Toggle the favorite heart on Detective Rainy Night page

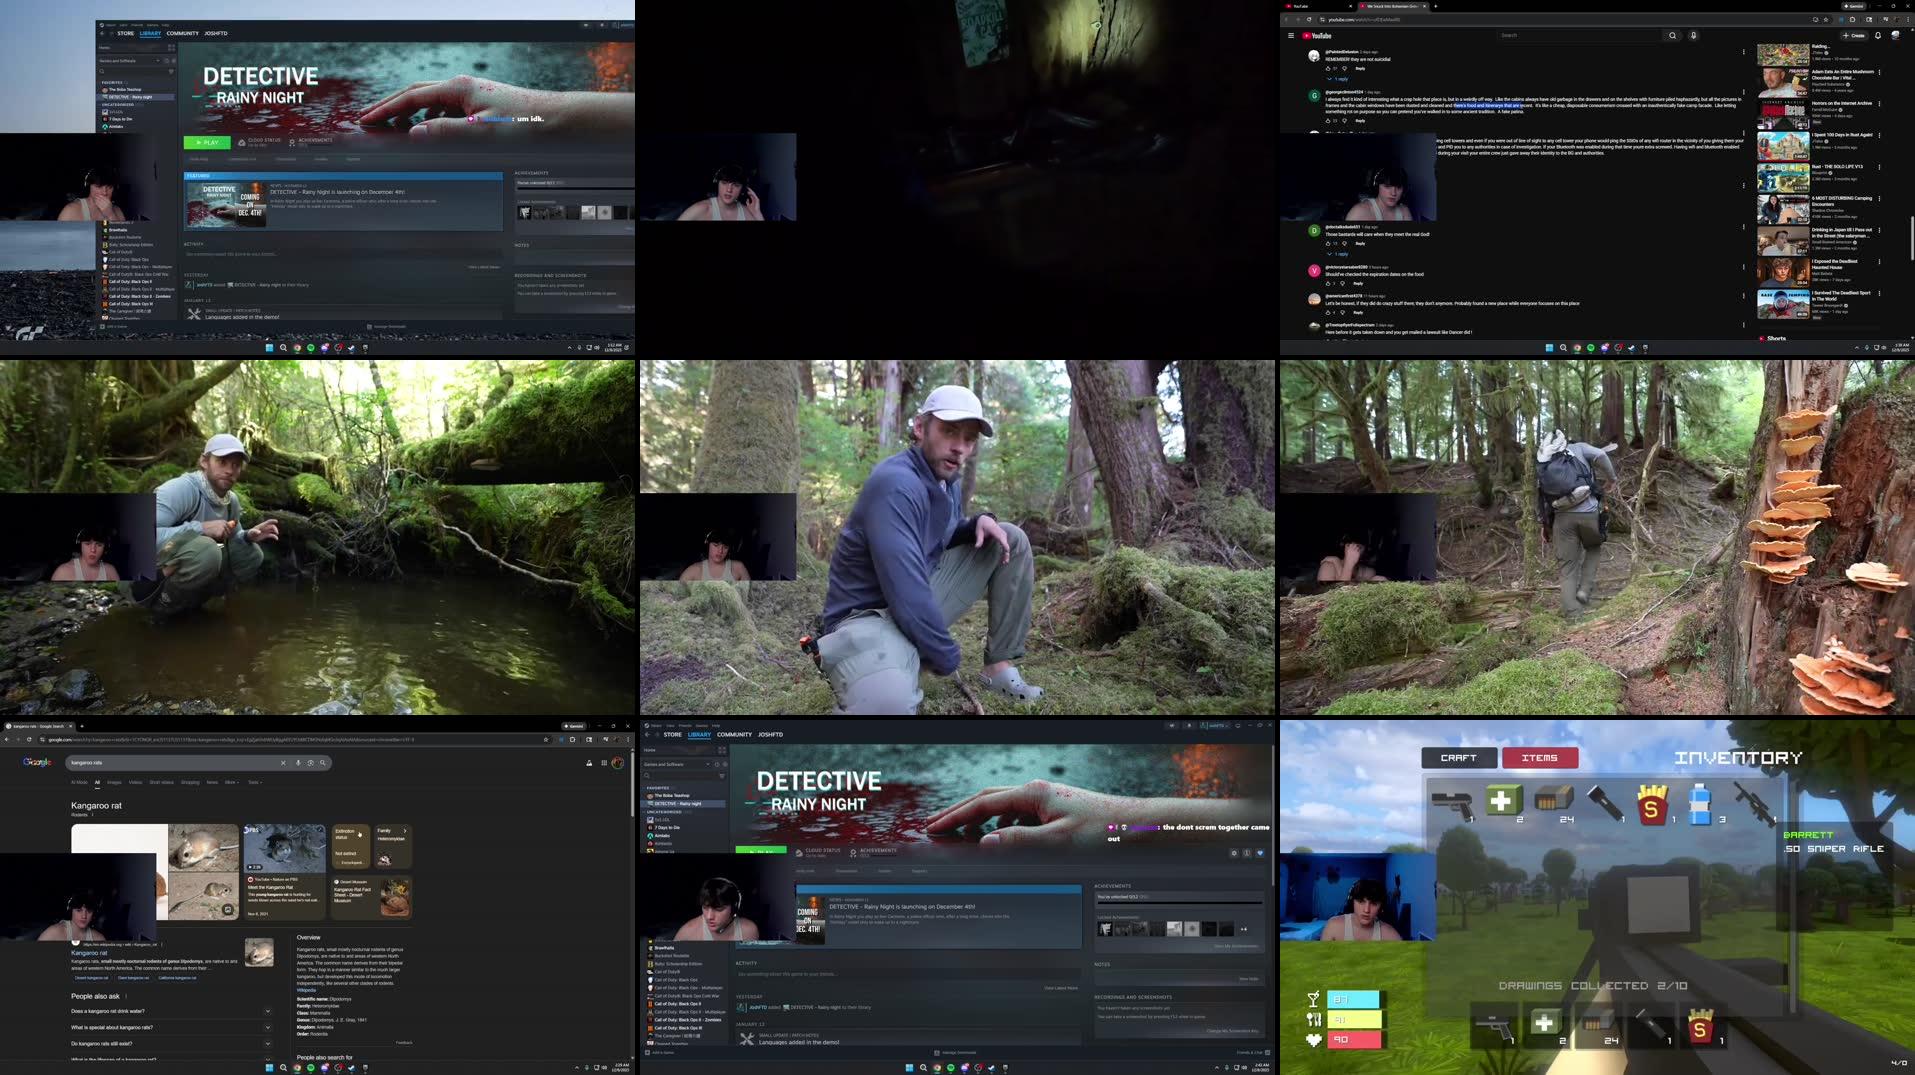click(x=1260, y=853)
